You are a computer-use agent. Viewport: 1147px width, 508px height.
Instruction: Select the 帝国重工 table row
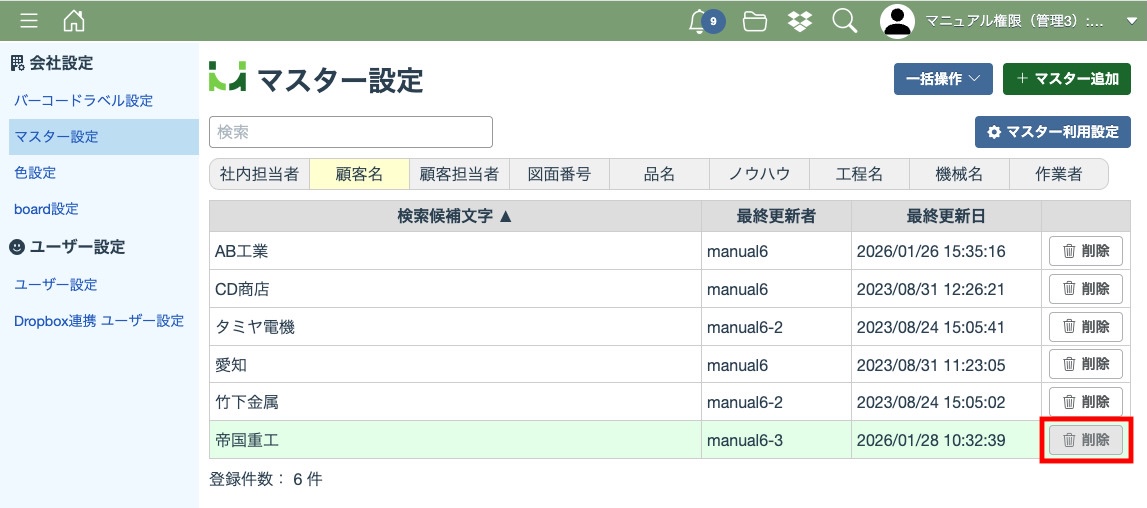pyautogui.click(x=455, y=440)
